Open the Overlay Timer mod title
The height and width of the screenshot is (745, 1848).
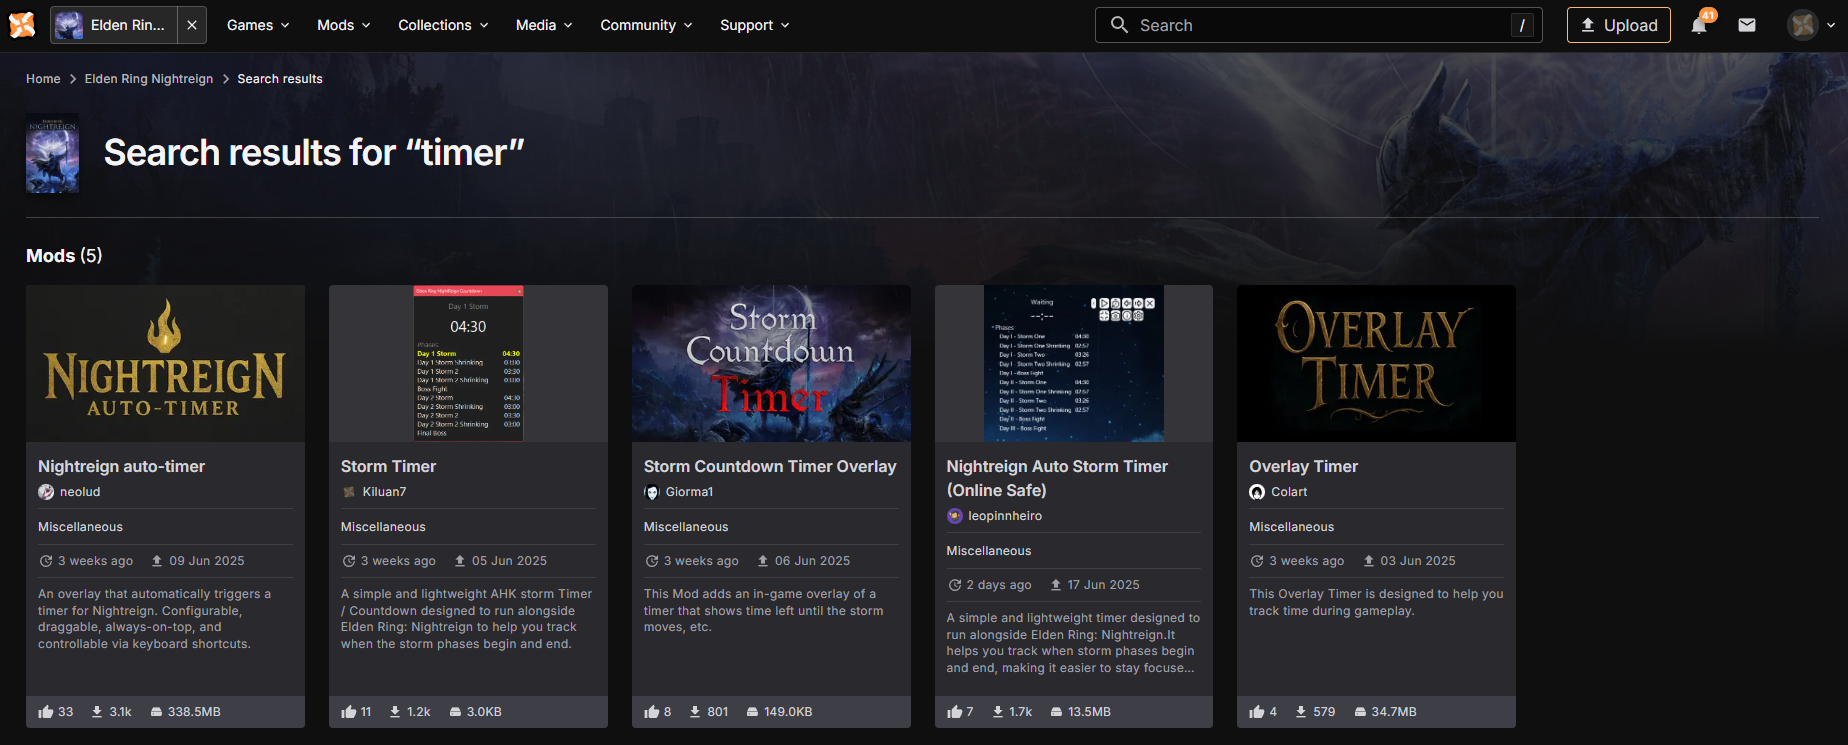pyautogui.click(x=1303, y=466)
